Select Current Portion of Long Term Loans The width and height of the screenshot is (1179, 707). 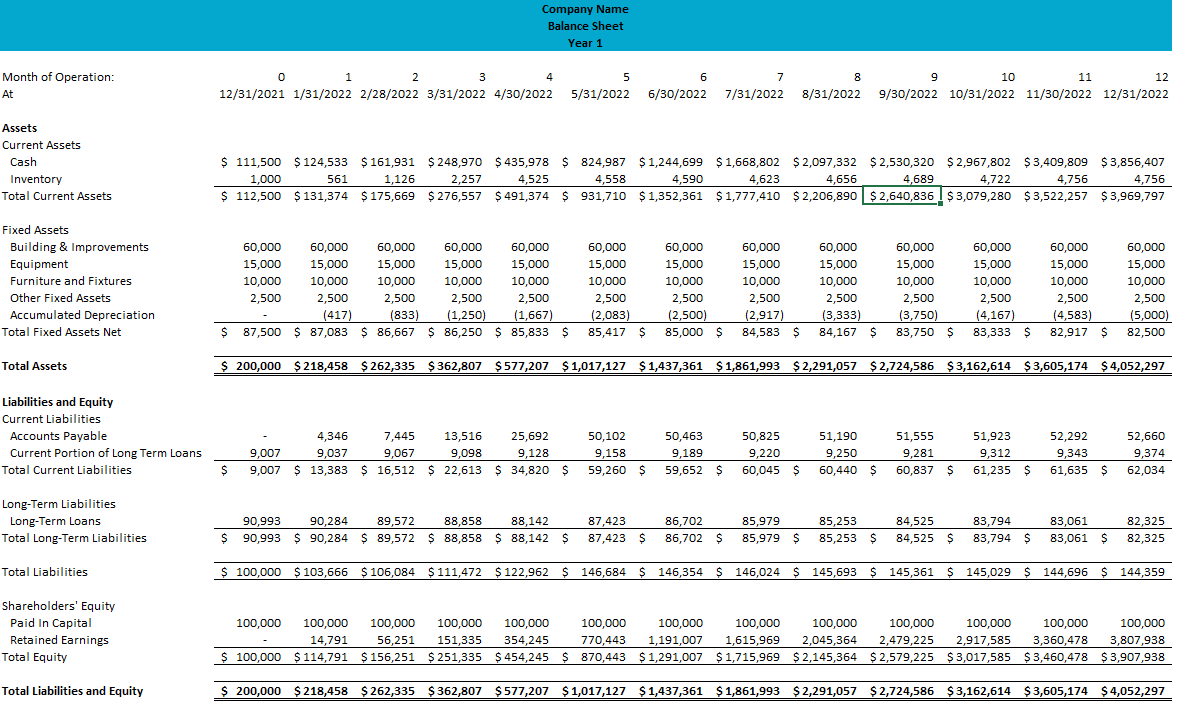point(106,453)
